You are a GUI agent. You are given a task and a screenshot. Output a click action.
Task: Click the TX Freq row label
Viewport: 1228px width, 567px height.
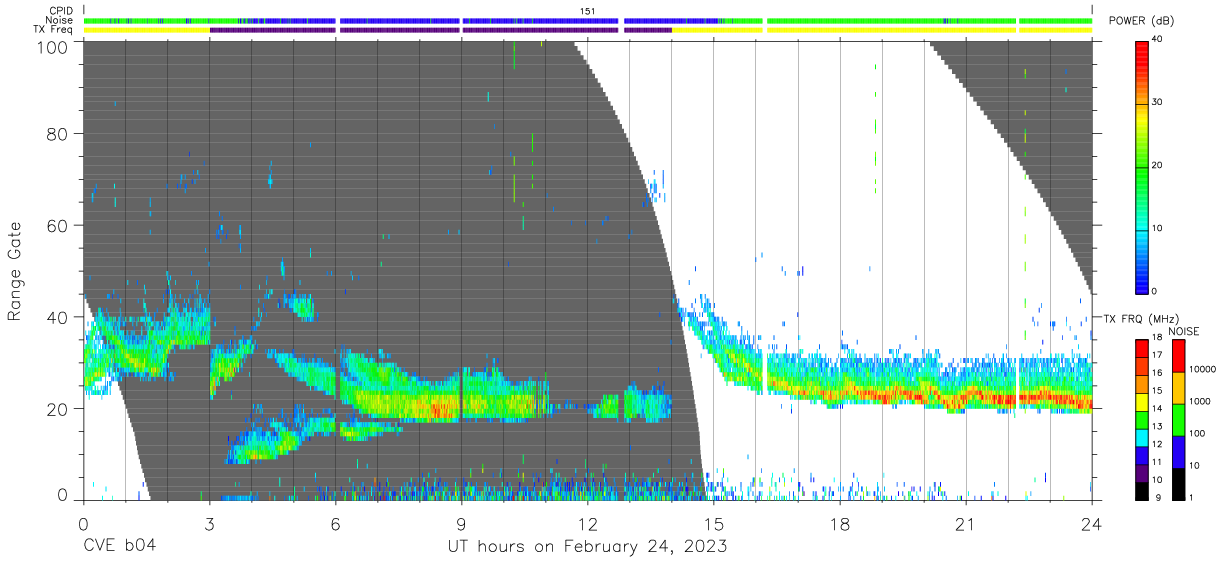click(x=54, y=30)
